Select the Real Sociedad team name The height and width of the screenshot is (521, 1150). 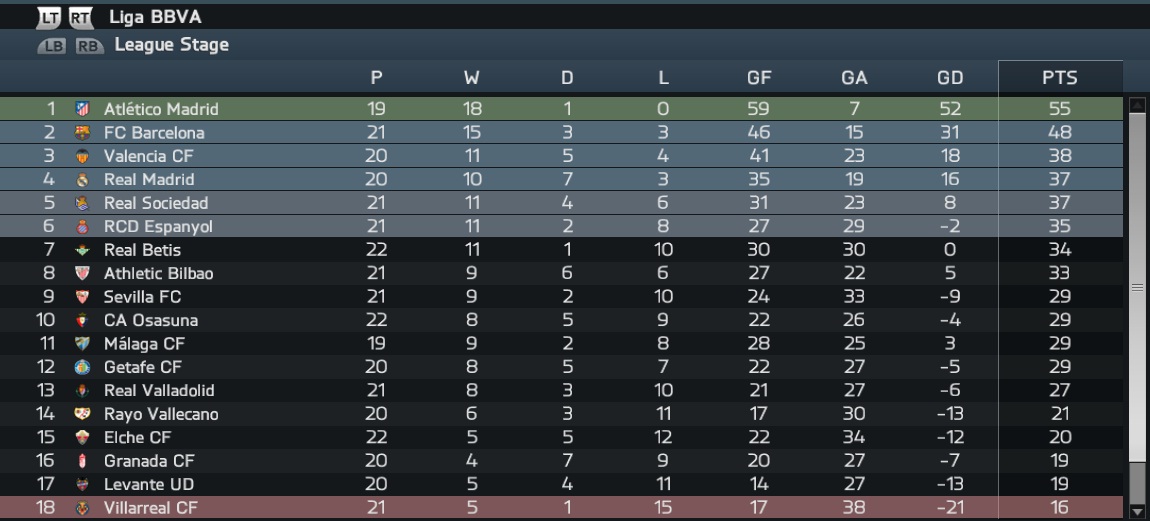[x=155, y=203]
